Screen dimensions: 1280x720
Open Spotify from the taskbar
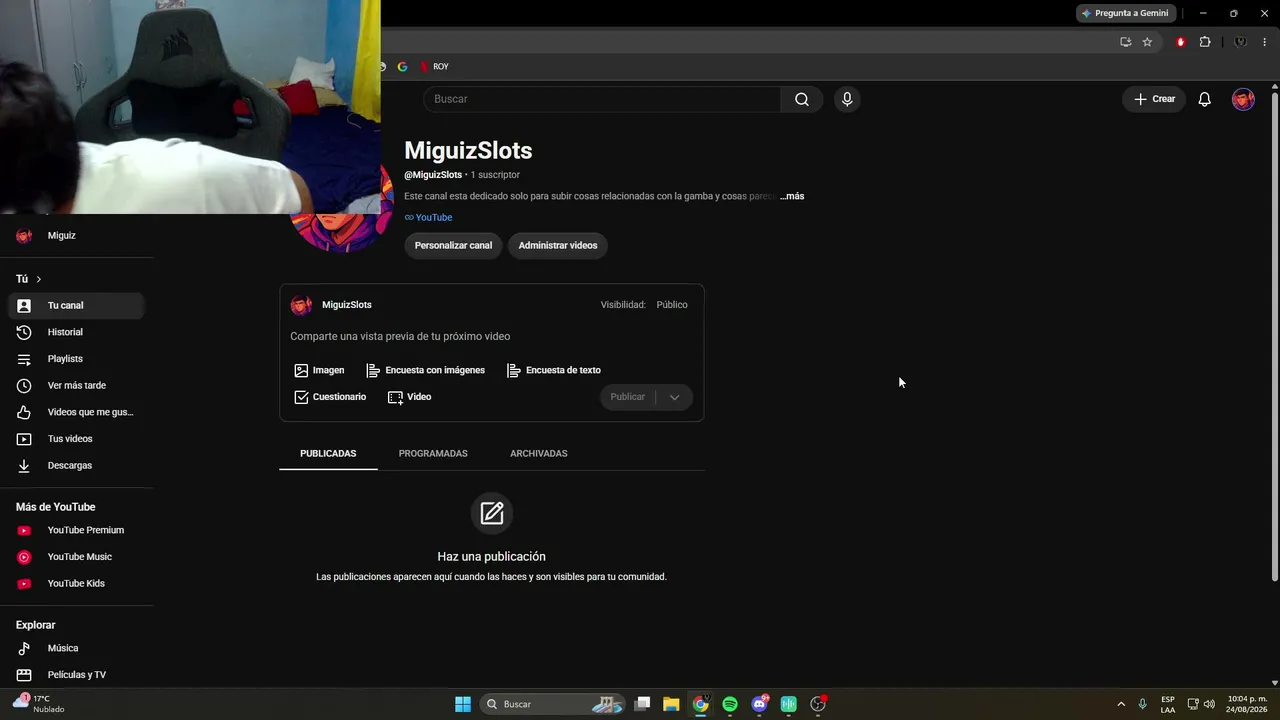pos(730,704)
